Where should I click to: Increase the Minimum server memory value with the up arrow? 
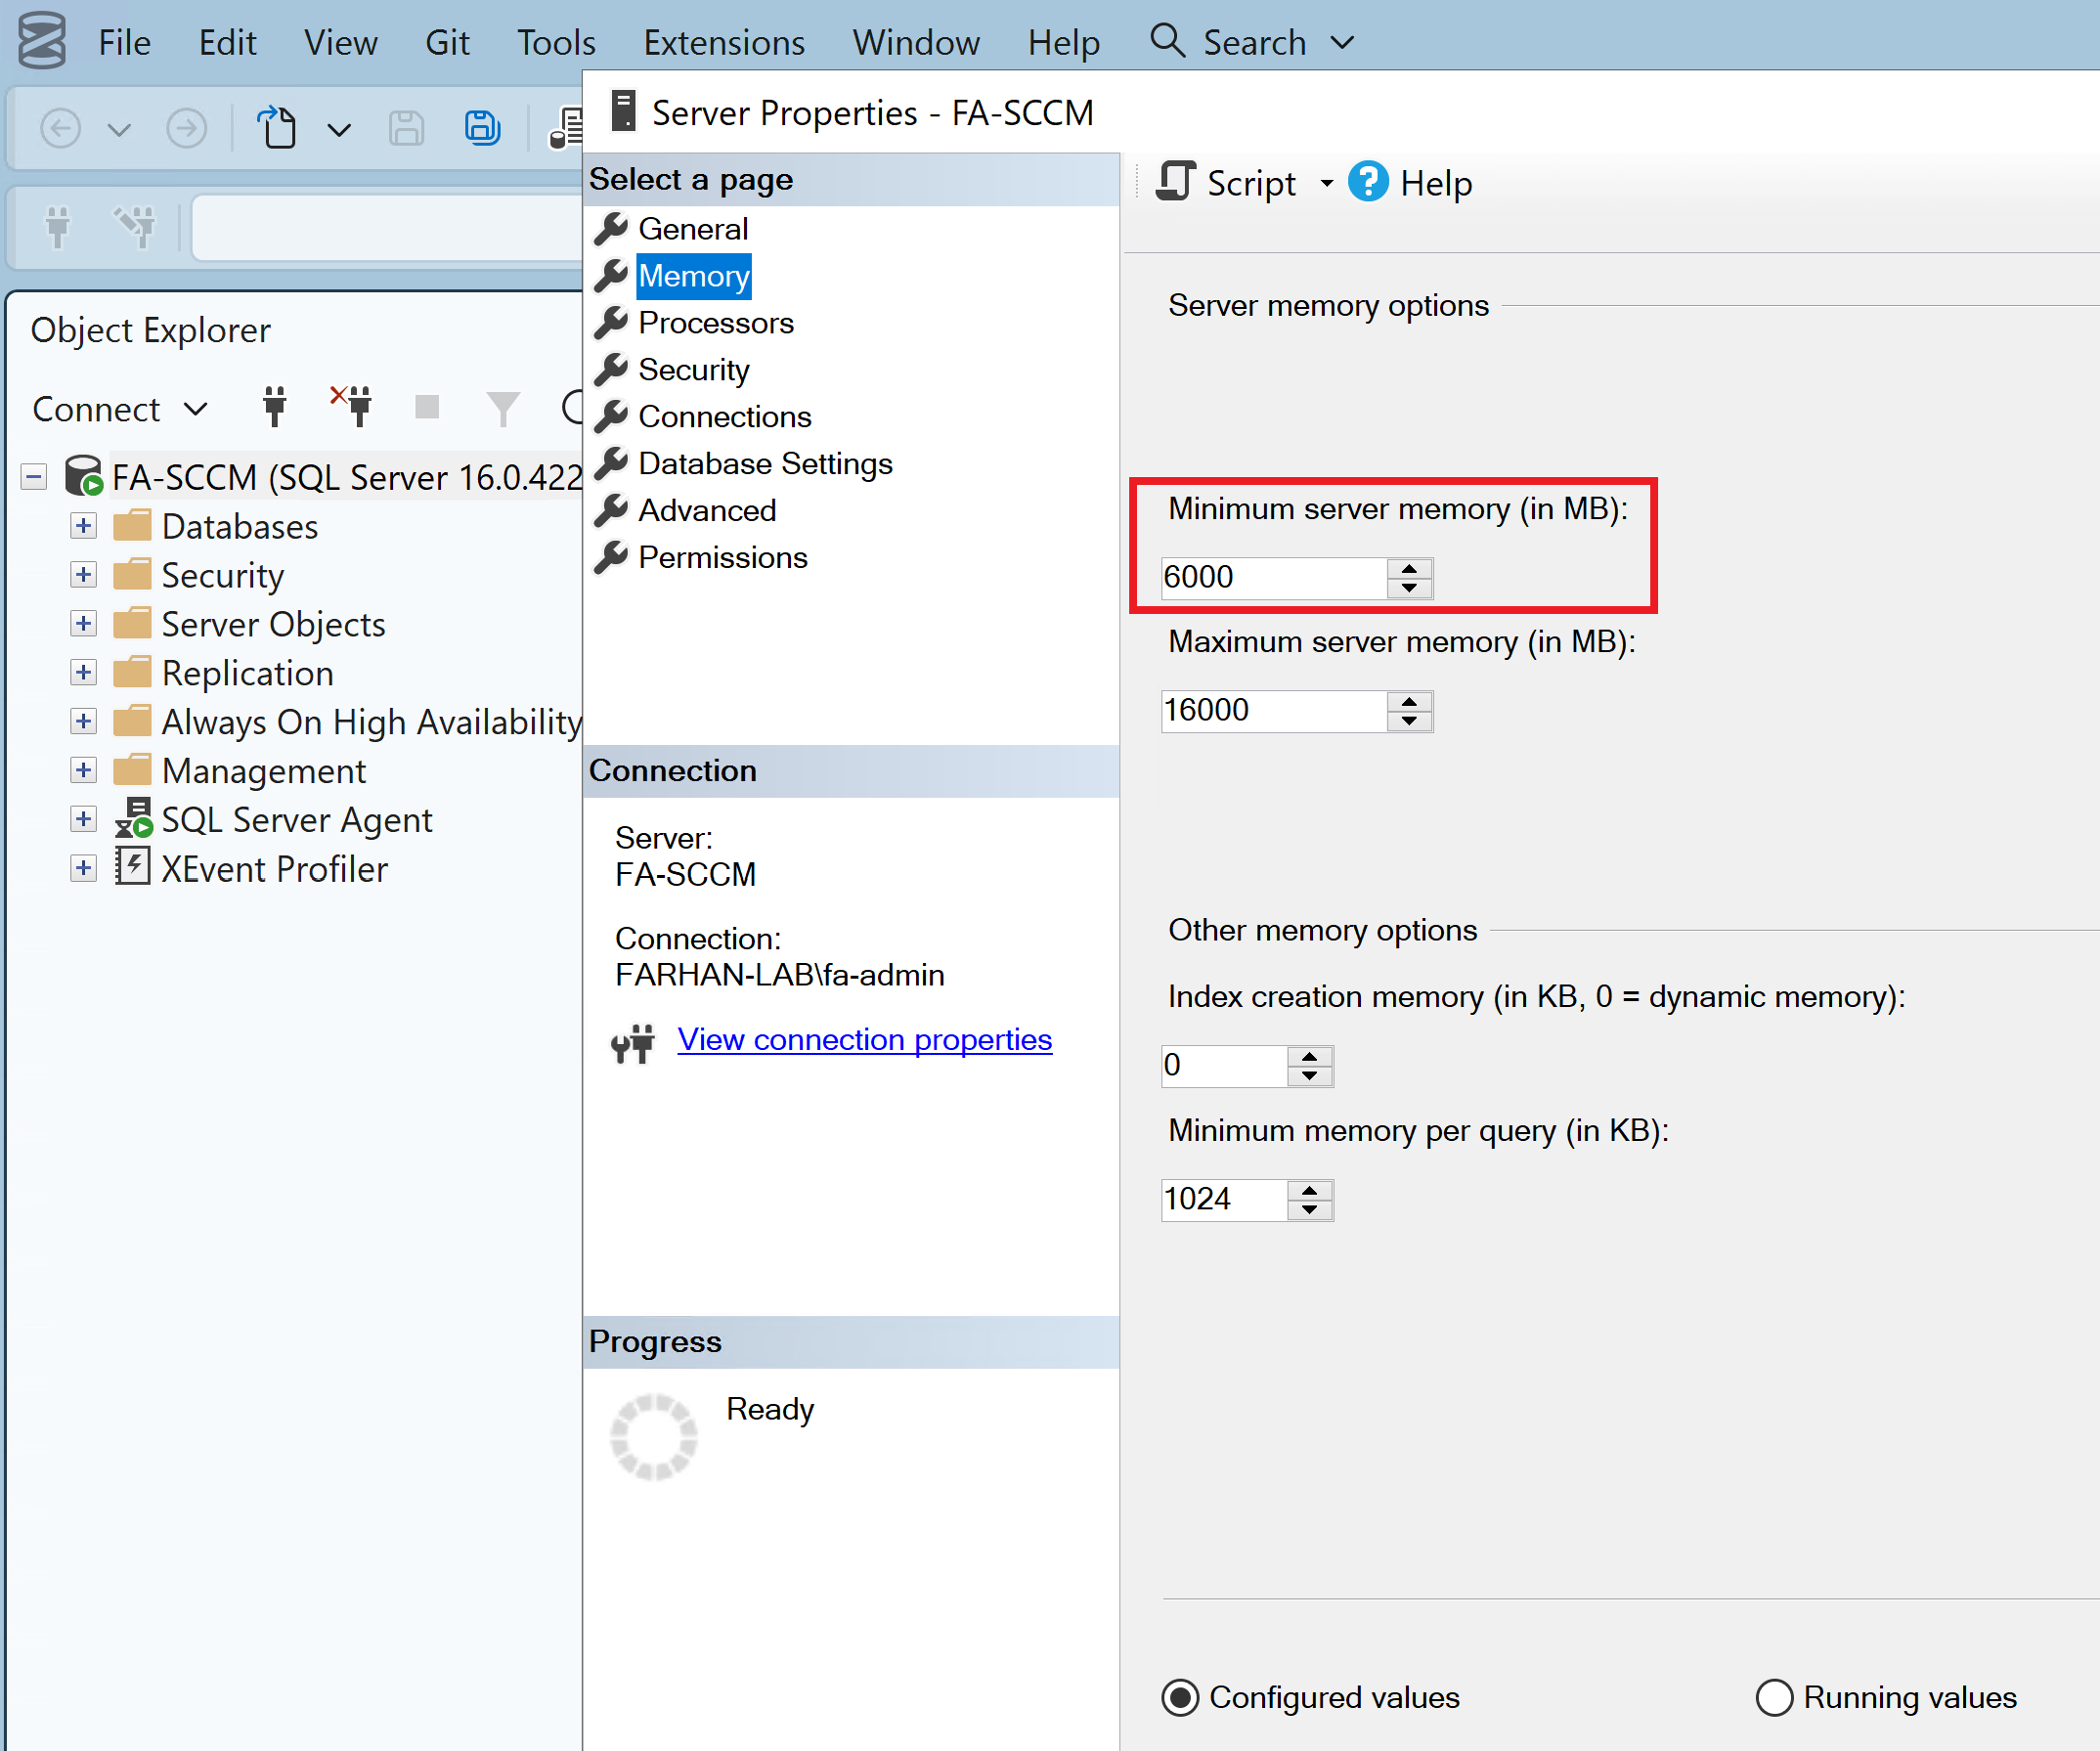[1409, 569]
